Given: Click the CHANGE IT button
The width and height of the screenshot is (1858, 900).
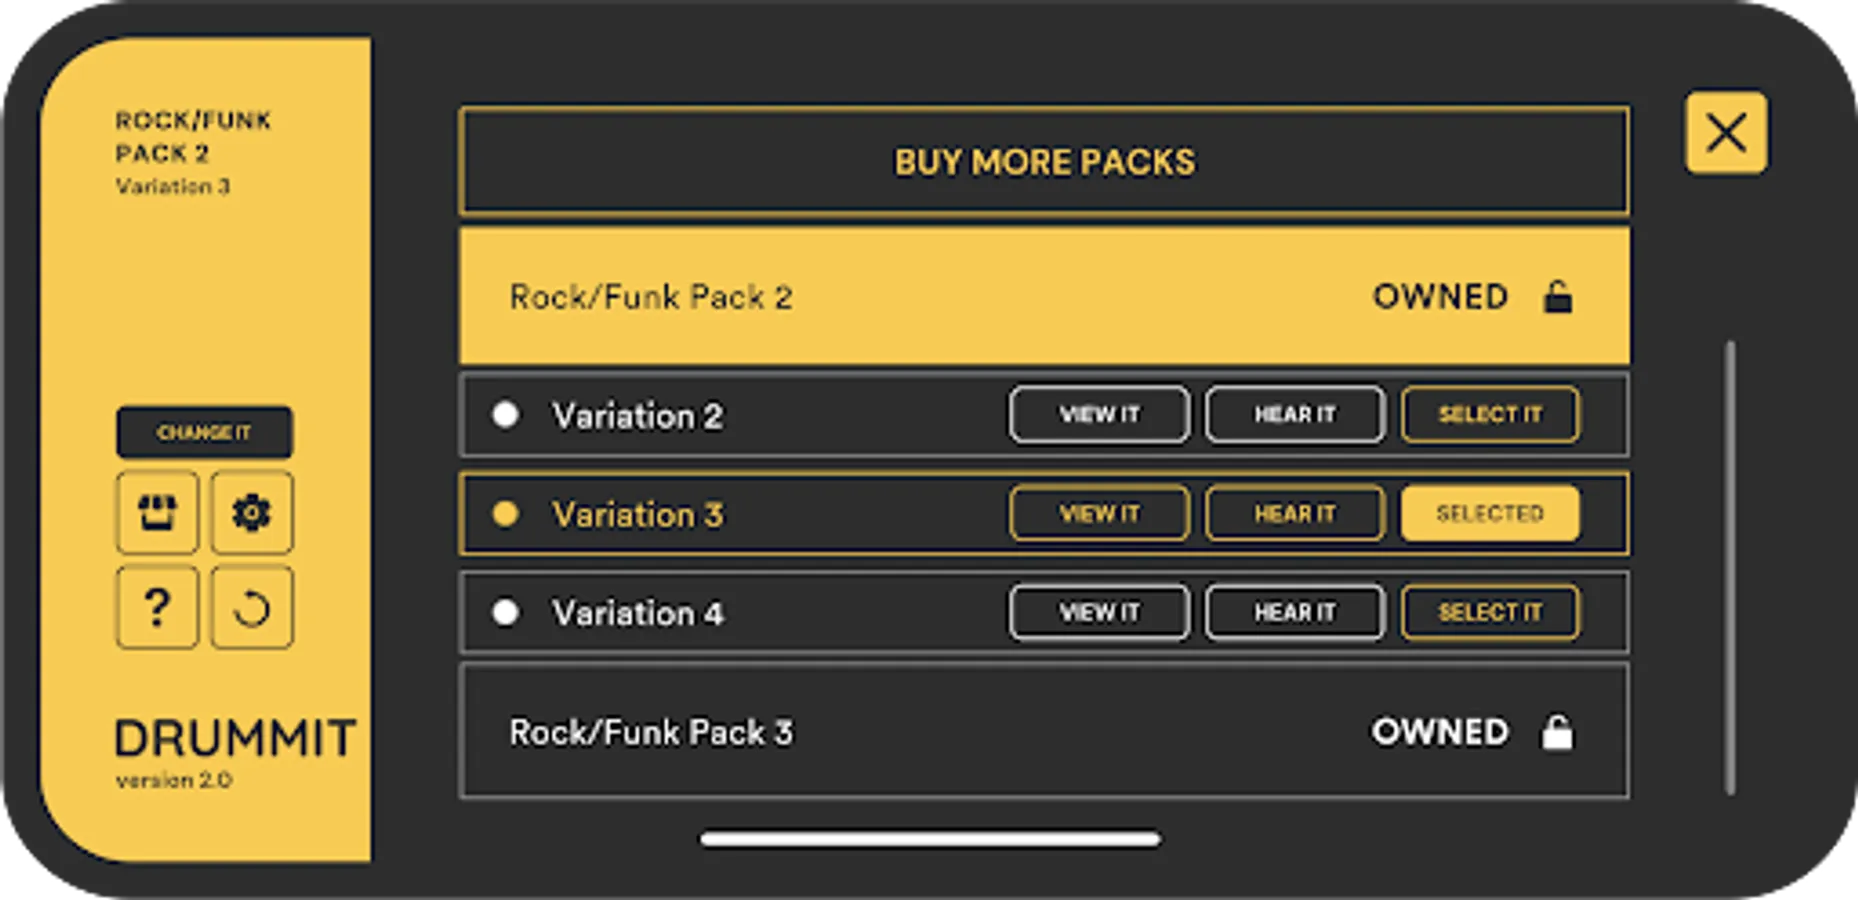Looking at the screenshot, I should 204,433.
